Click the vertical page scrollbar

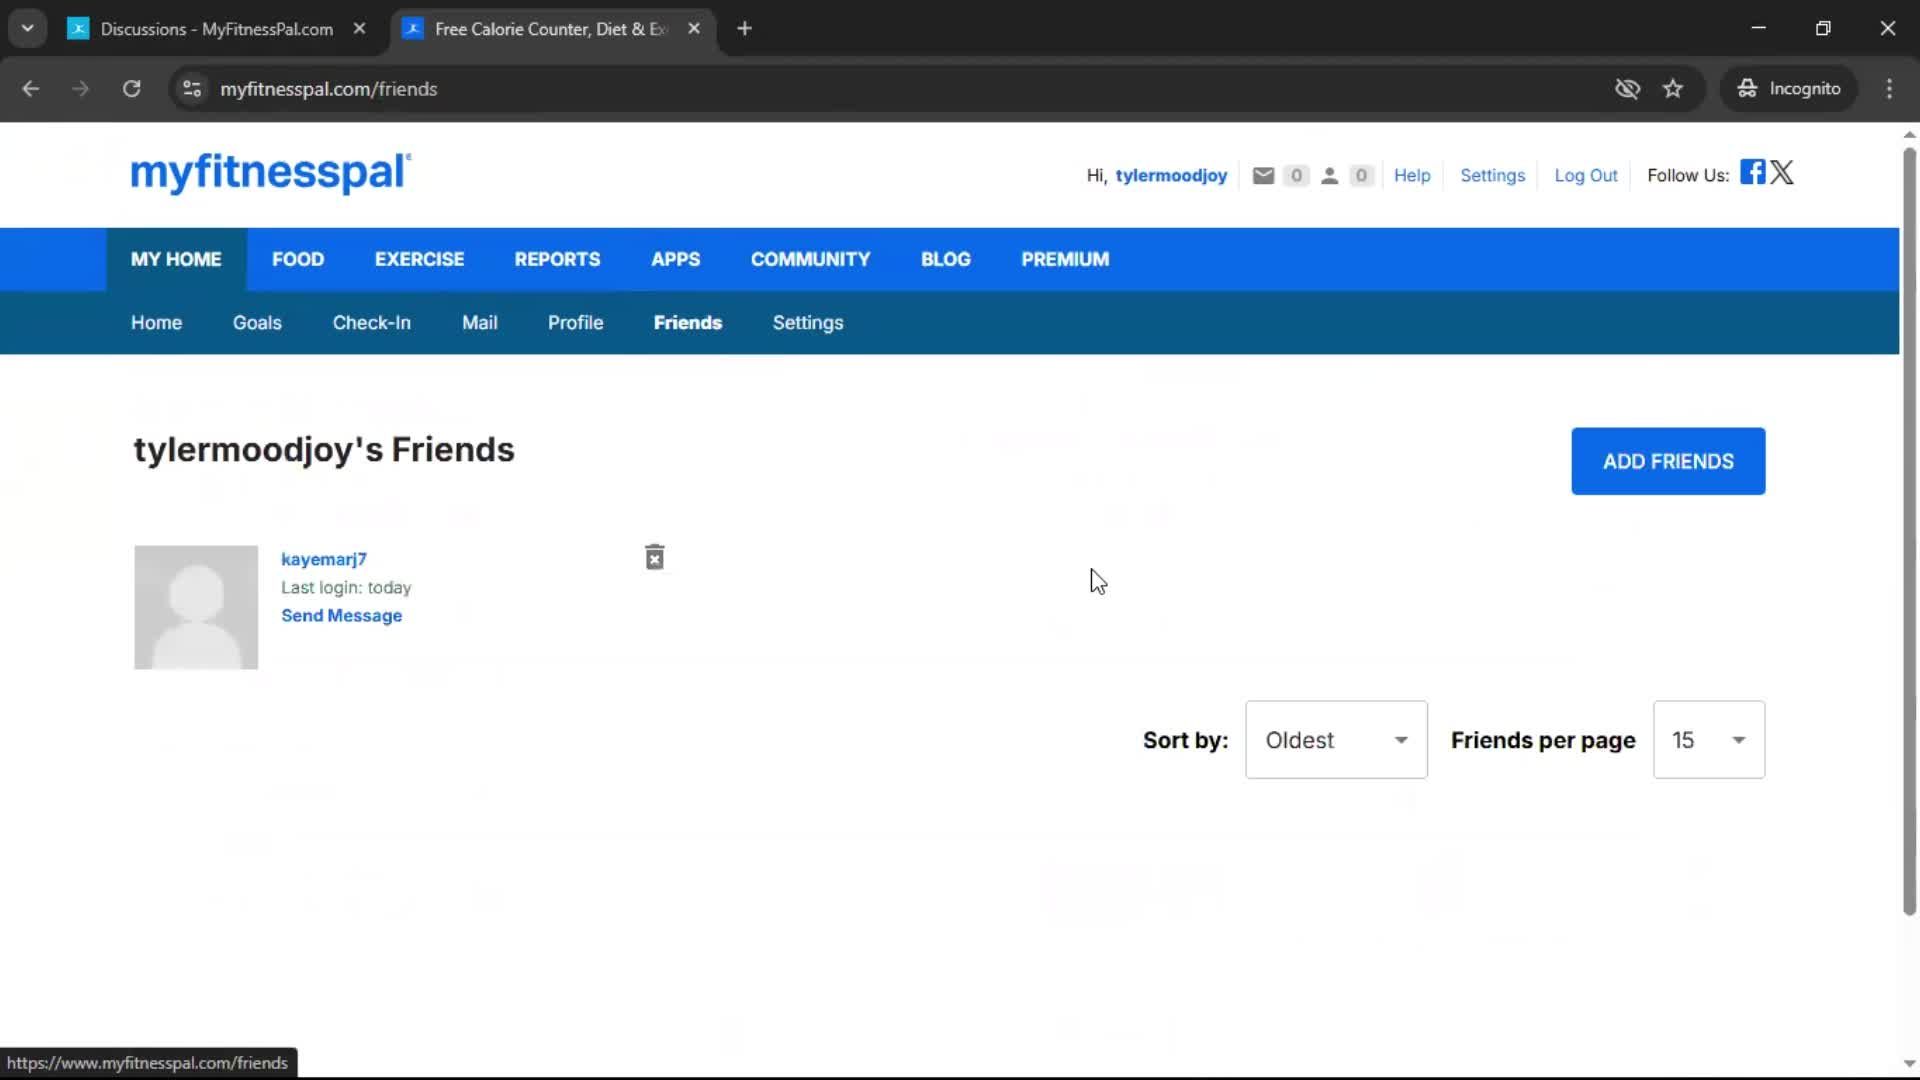point(1909,530)
